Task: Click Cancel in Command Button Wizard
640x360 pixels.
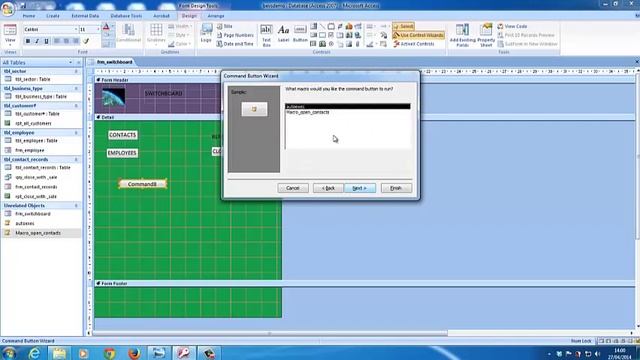Action: (293, 188)
